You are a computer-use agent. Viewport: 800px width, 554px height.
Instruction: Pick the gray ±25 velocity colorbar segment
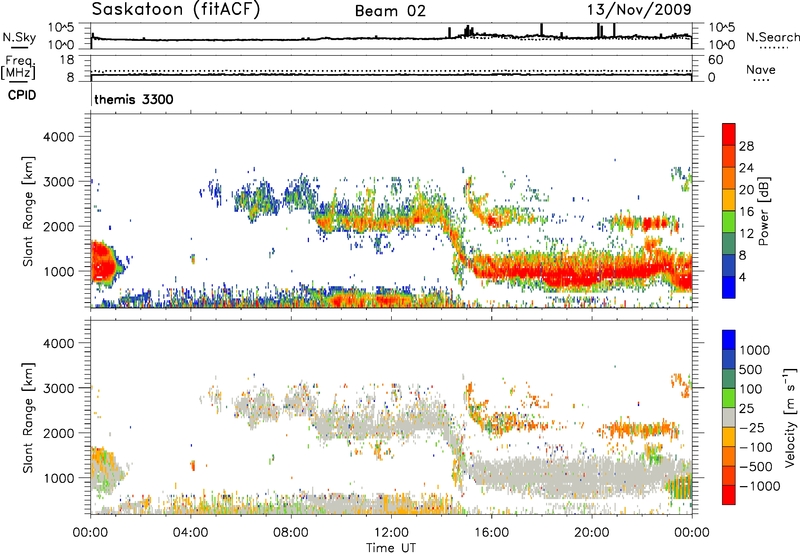click(729, 417)
